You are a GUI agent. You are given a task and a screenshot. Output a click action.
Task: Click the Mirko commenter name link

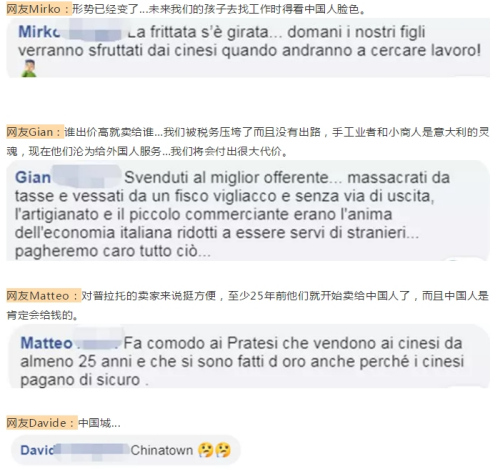point(39,32)
